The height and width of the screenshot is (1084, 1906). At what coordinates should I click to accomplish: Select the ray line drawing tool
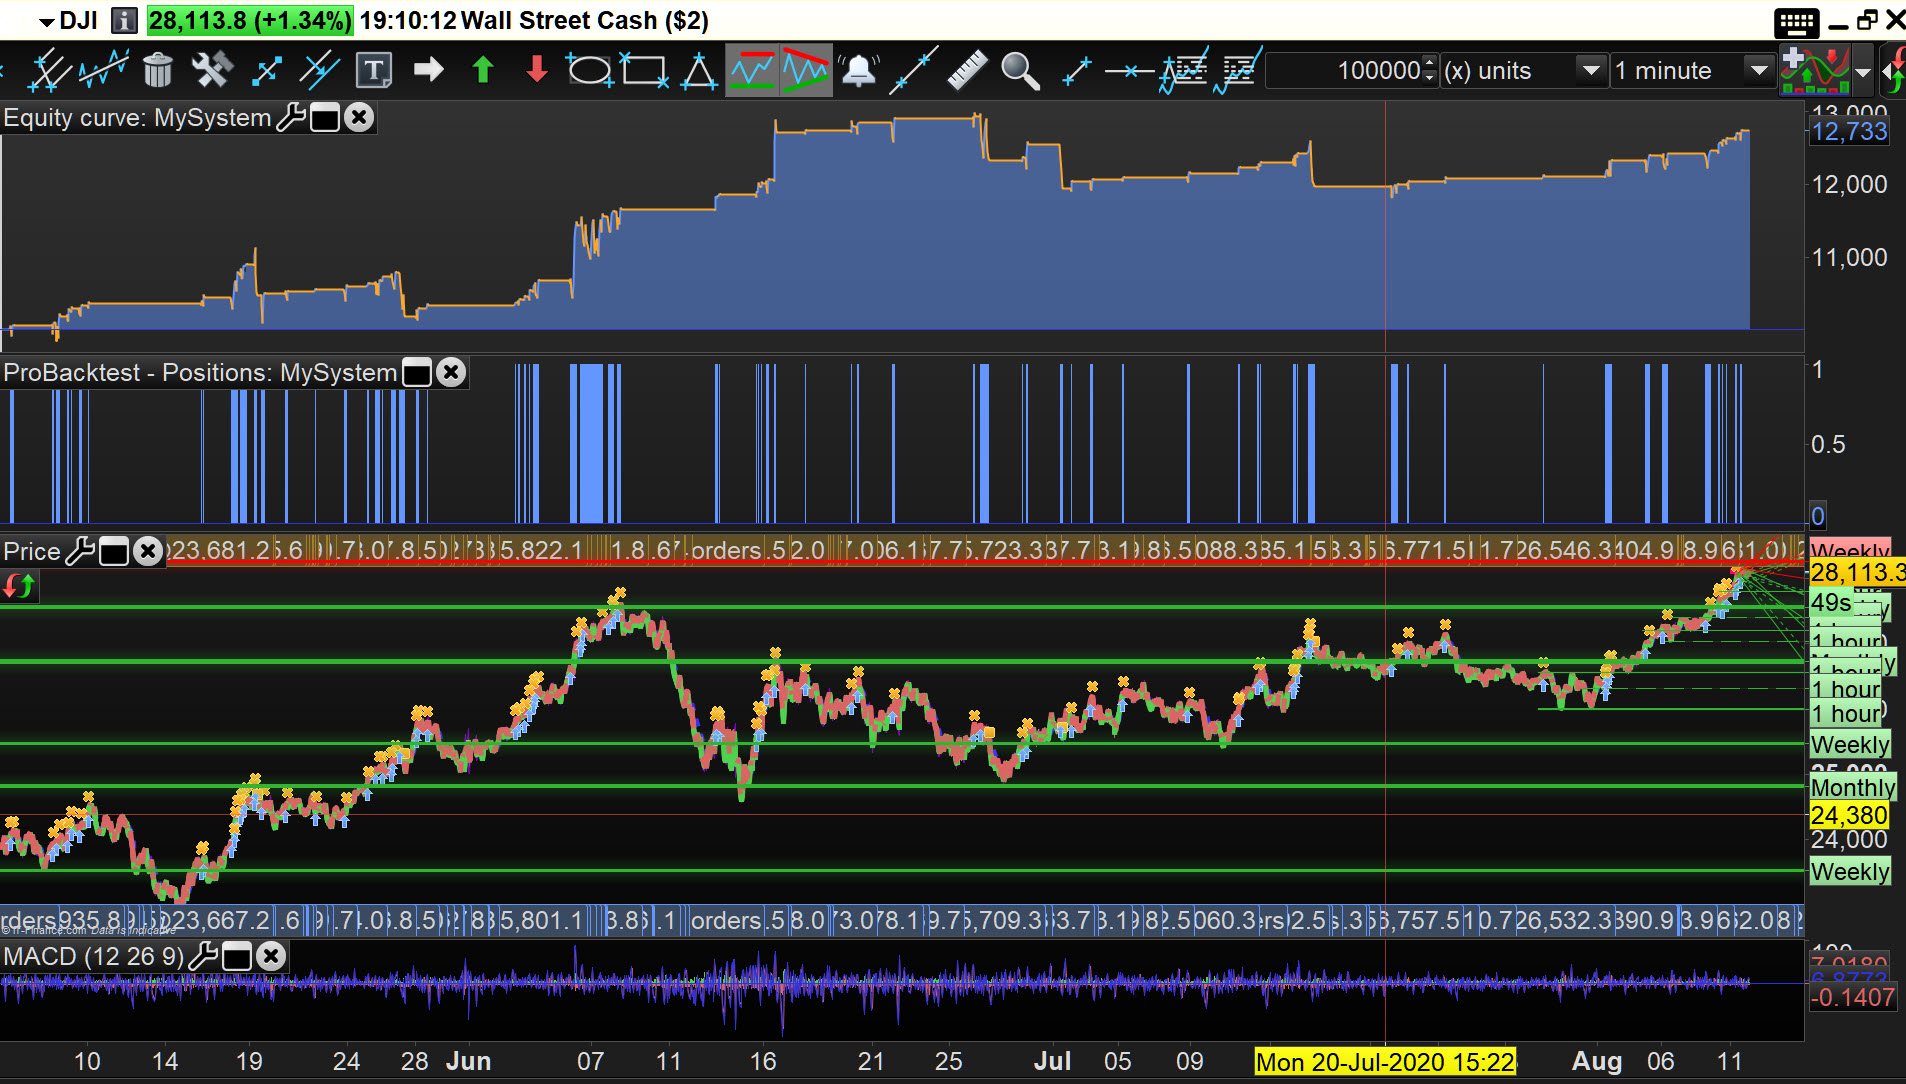click(x=1076, y=71)
